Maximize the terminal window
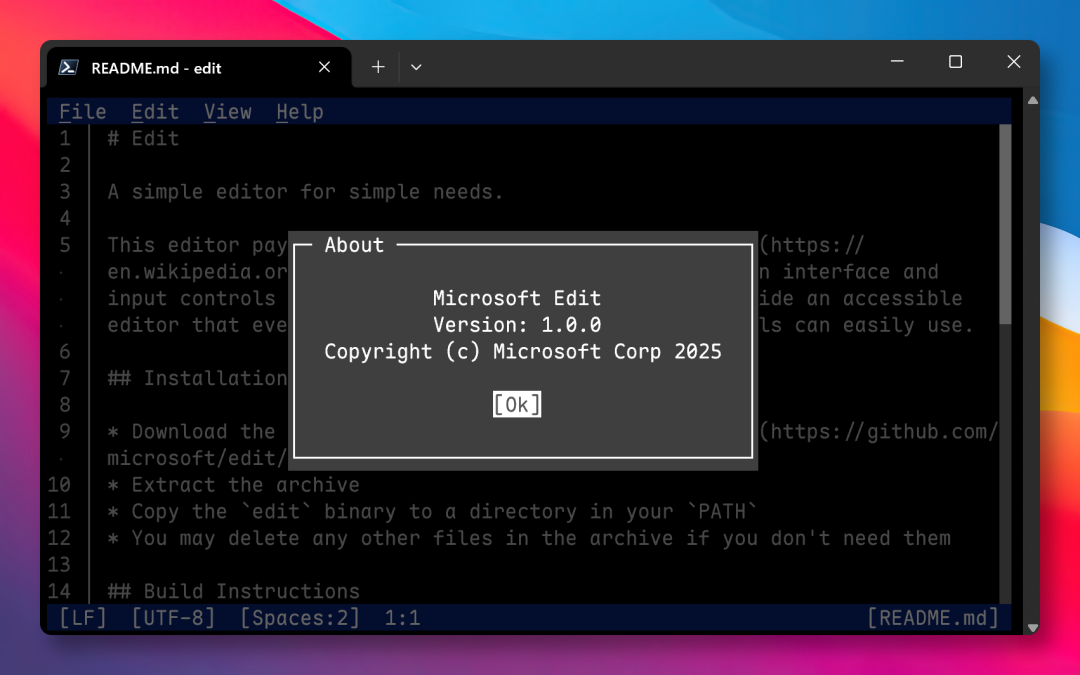The width and height of the screenshot is (1080, 675). pyautogui.click(x=955, y=61)
